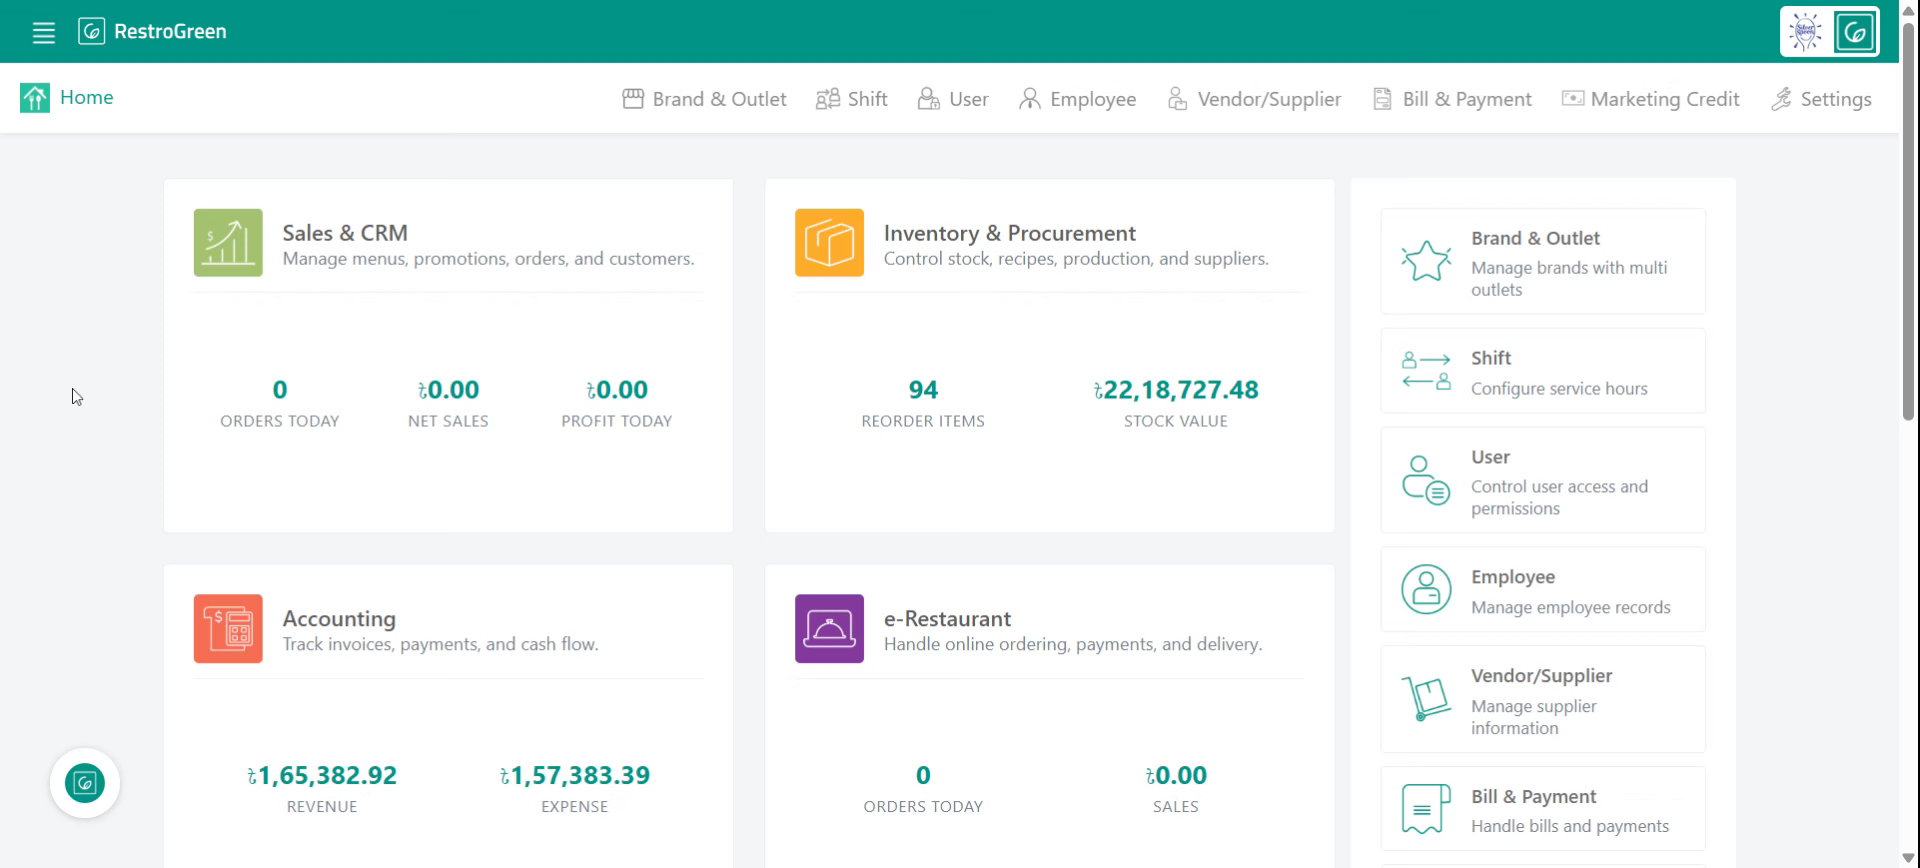Image resolution: width=1920 pixels, height=868 pixels.
Task: Open profile logo icon at top right
Action: [x=1855, y=32]
